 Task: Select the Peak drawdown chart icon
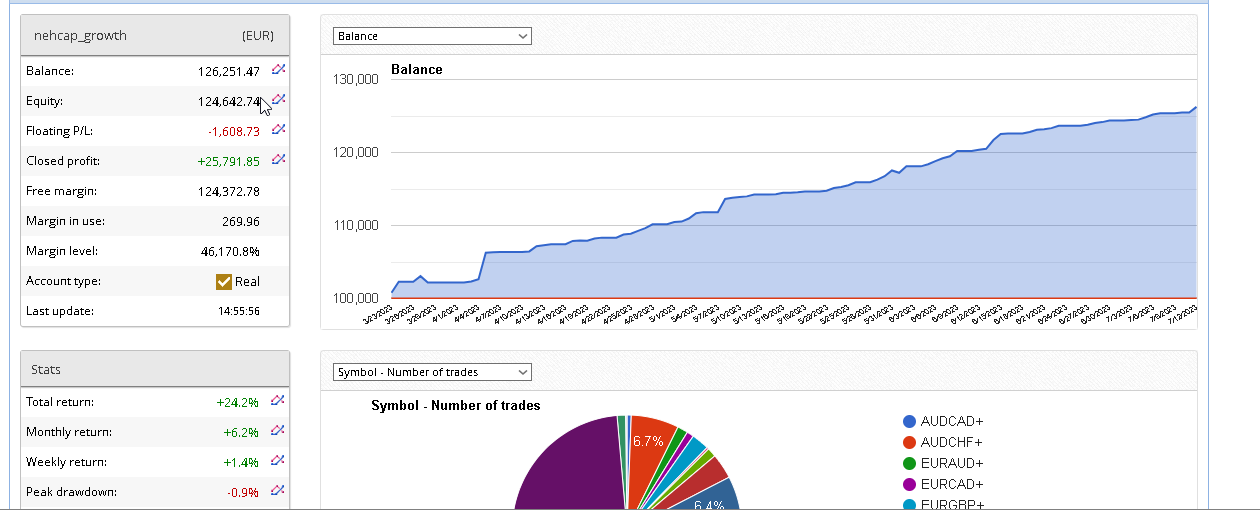coord(279,491)
